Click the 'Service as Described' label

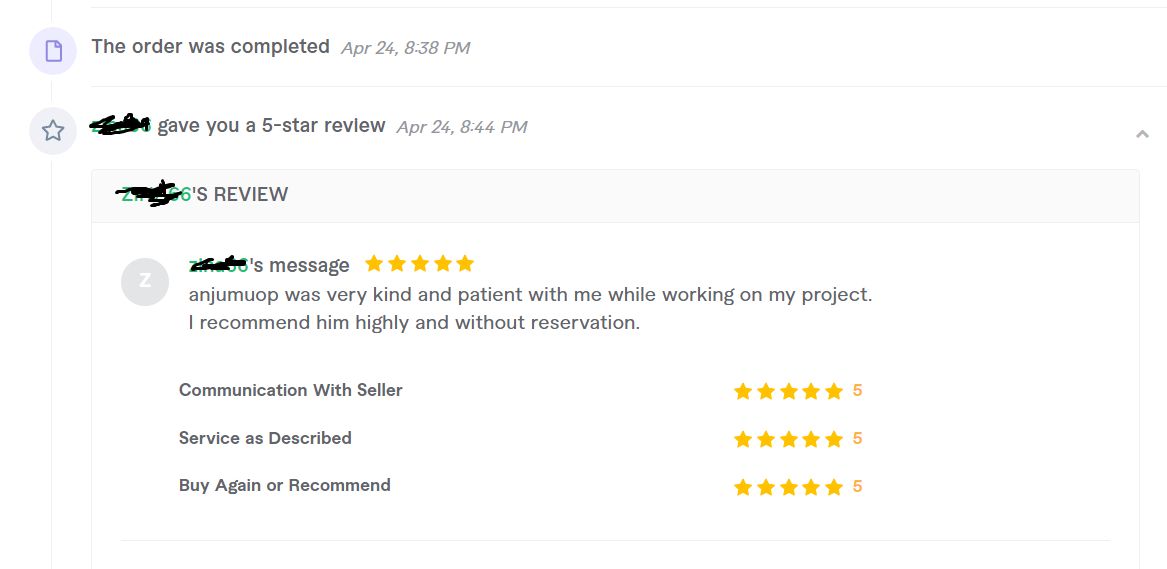click(x=265, y=438)
